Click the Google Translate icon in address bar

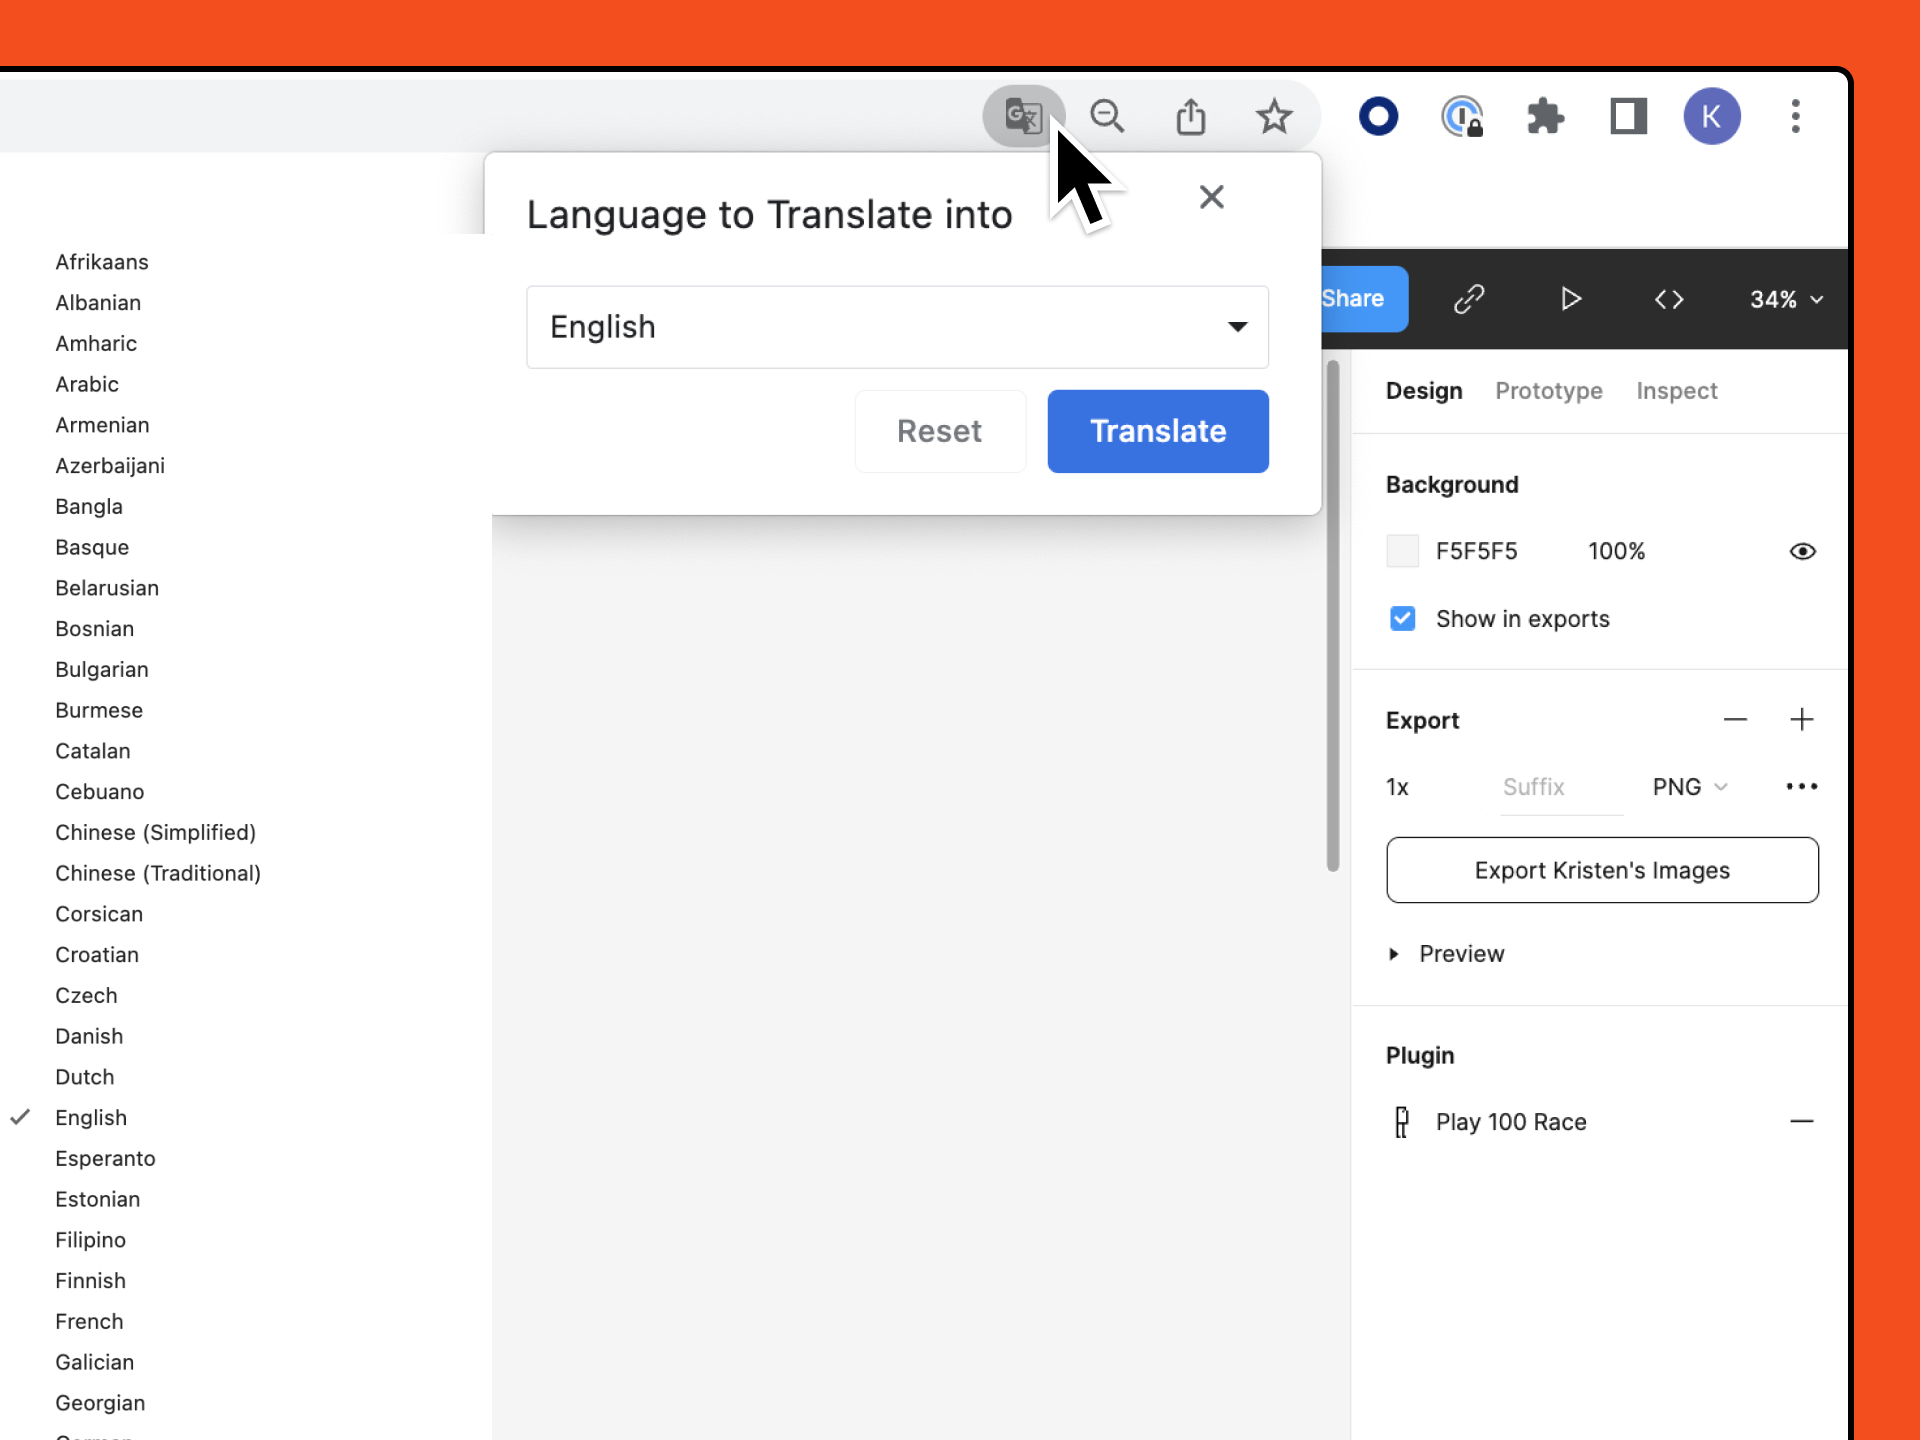coord(1022,116)
